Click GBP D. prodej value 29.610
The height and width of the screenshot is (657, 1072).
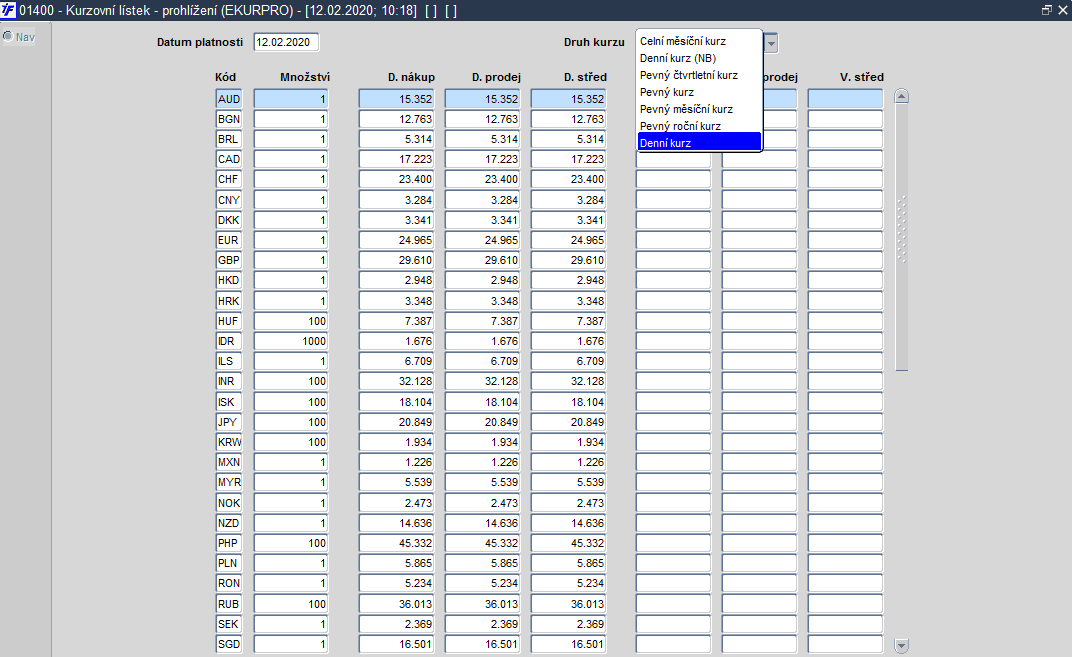pos(483,260)
